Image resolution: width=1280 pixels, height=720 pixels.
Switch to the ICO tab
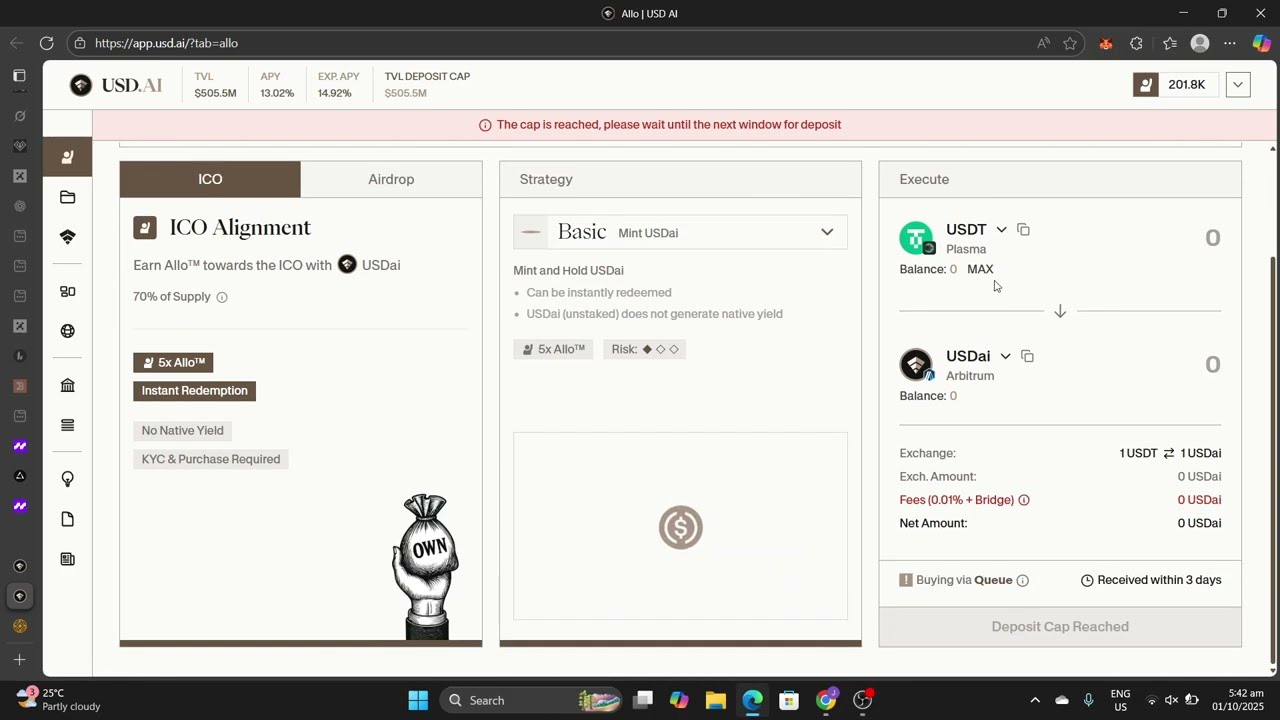[x=210, y=179]
